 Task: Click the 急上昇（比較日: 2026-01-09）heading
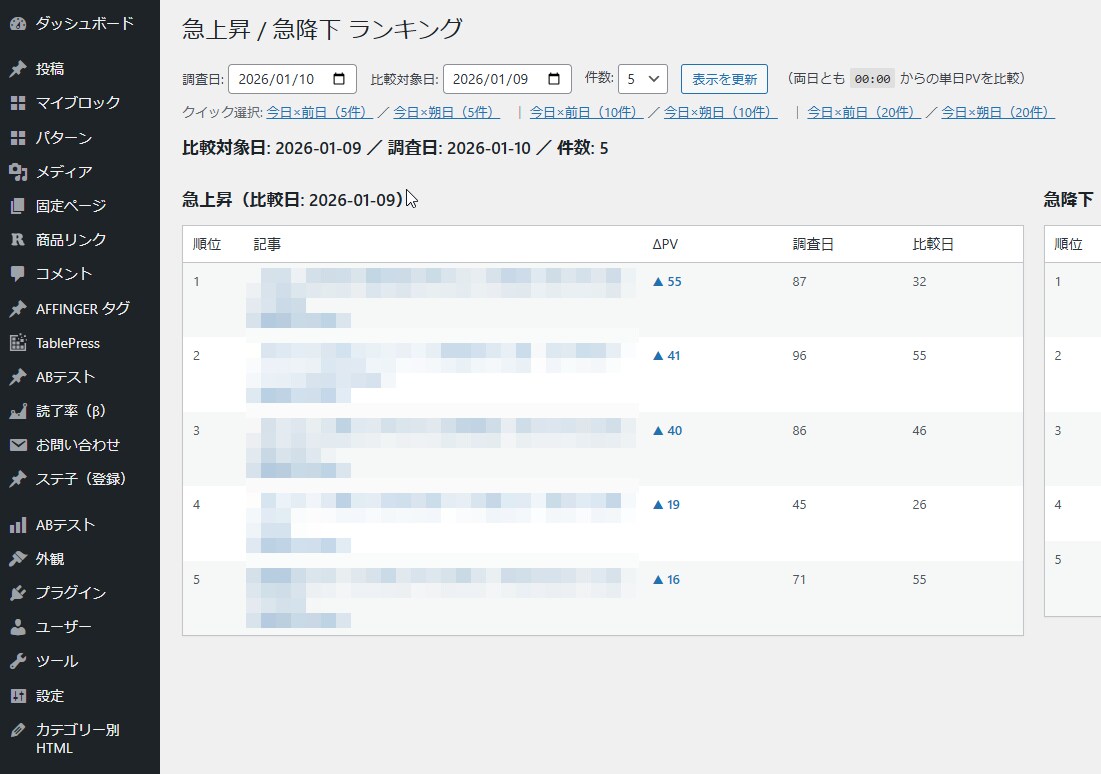point(293,200)
